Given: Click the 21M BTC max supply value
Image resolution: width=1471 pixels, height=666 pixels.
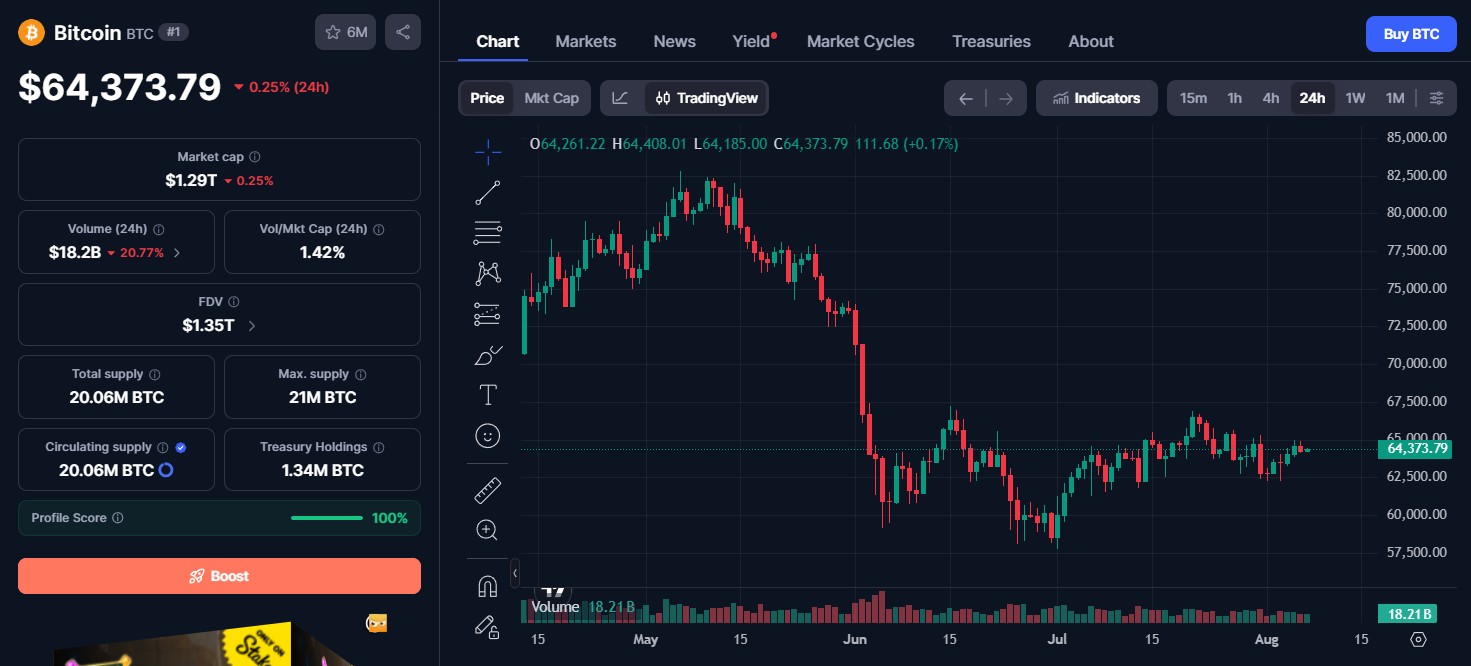Looking at the screenshot, I should tap(322, 397).
